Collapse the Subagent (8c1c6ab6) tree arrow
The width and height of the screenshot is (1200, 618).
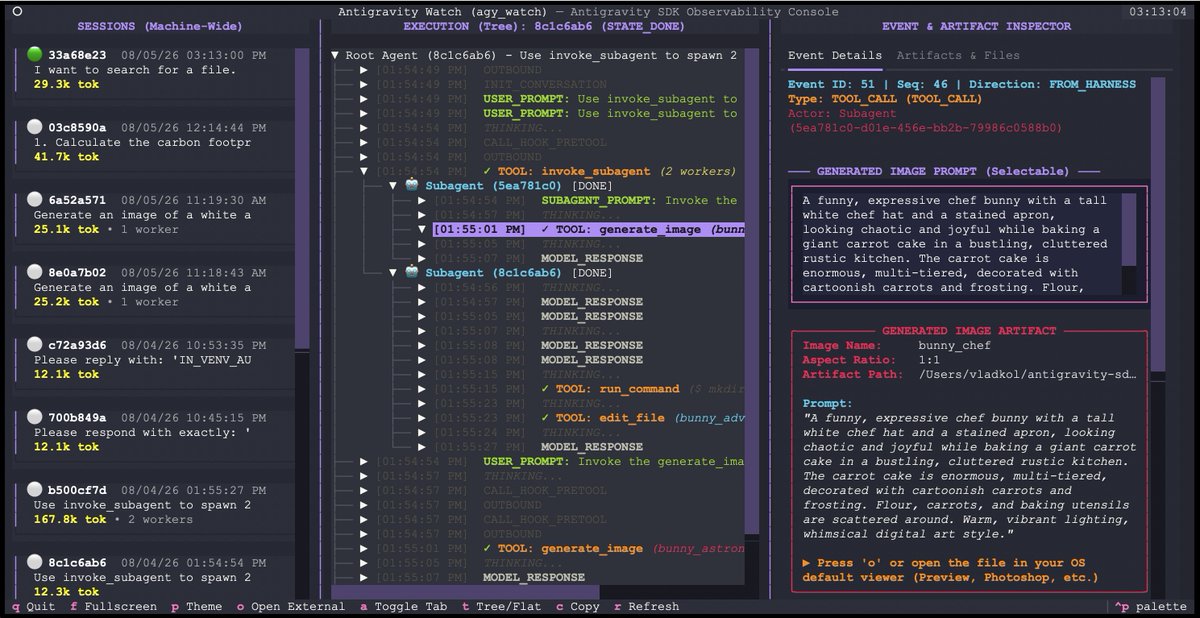click(393, 273)
